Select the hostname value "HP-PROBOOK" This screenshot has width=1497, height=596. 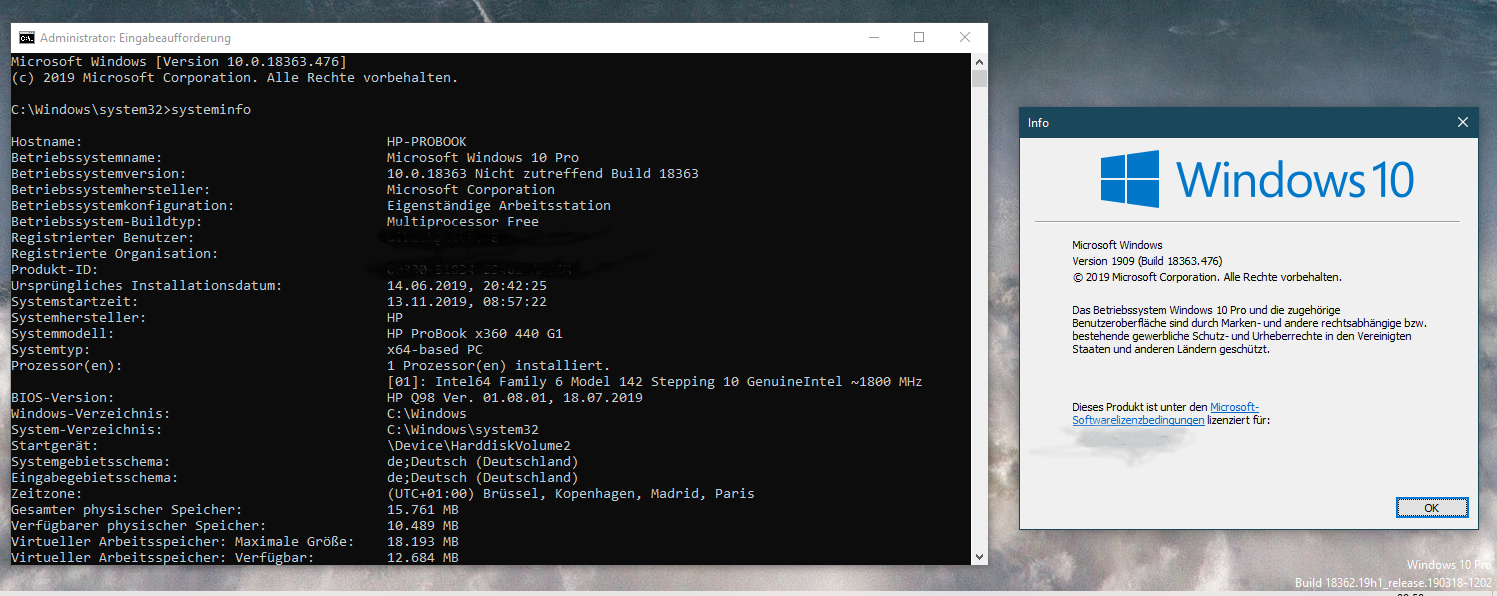click(427, 142)
